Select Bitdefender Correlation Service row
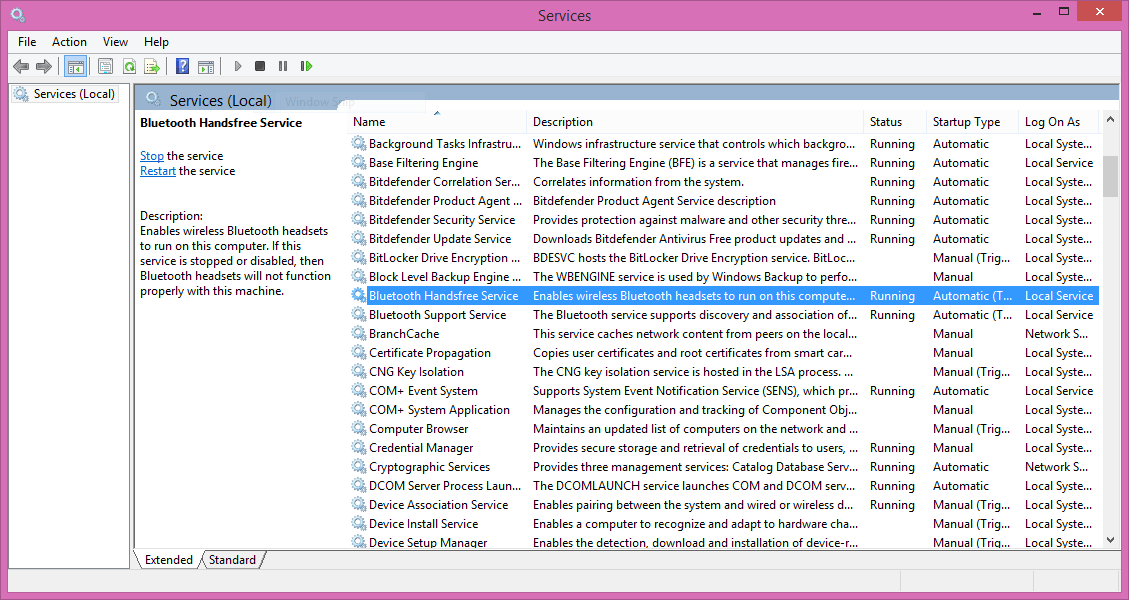The image size is (1129, 600). point(724,182)
